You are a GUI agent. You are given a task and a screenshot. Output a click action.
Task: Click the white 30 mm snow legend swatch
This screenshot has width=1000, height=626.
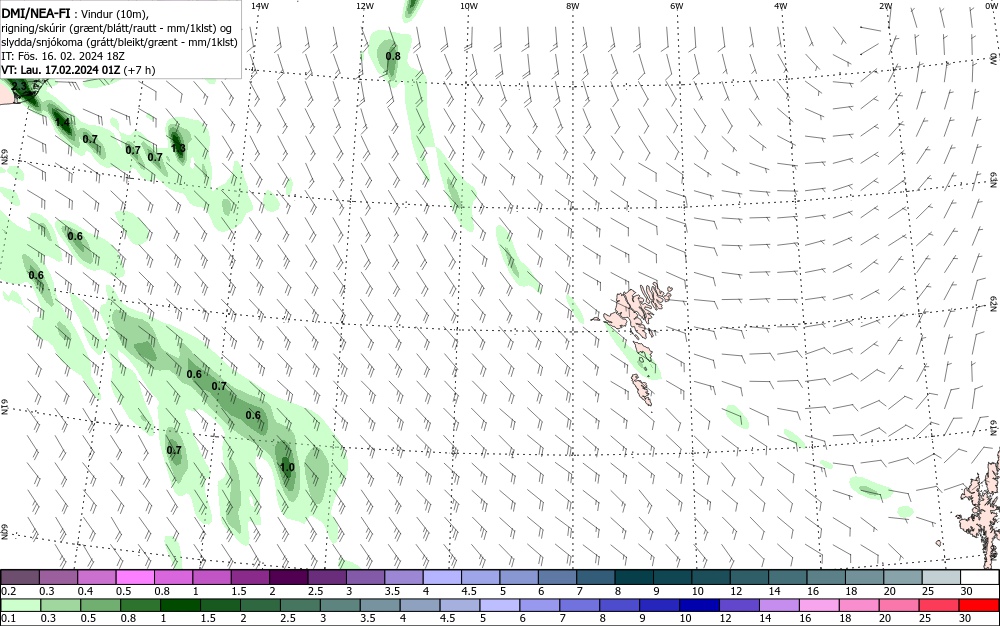[x=980, y=577]
